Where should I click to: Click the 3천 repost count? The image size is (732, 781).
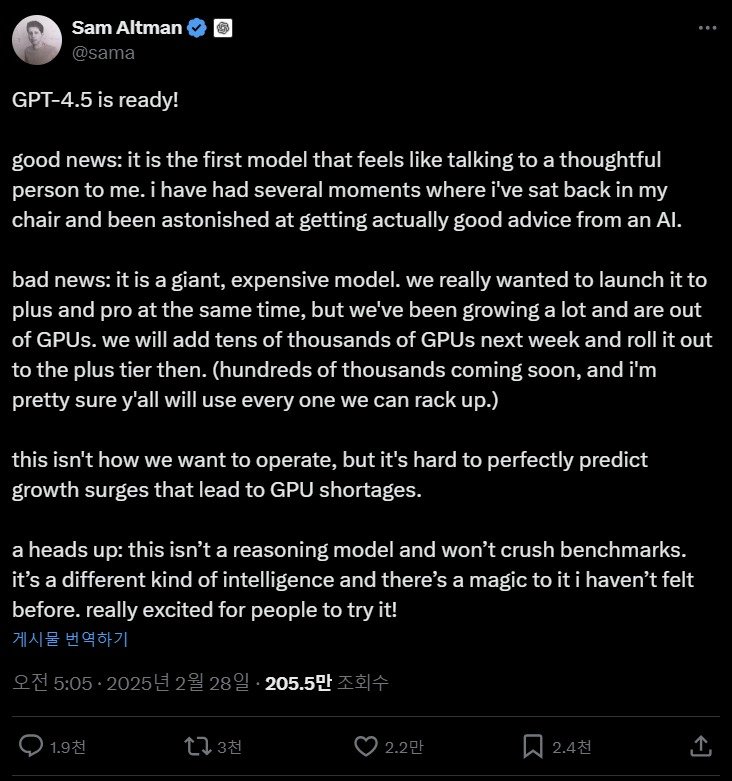pyautogui.click(x=229, y=747)
